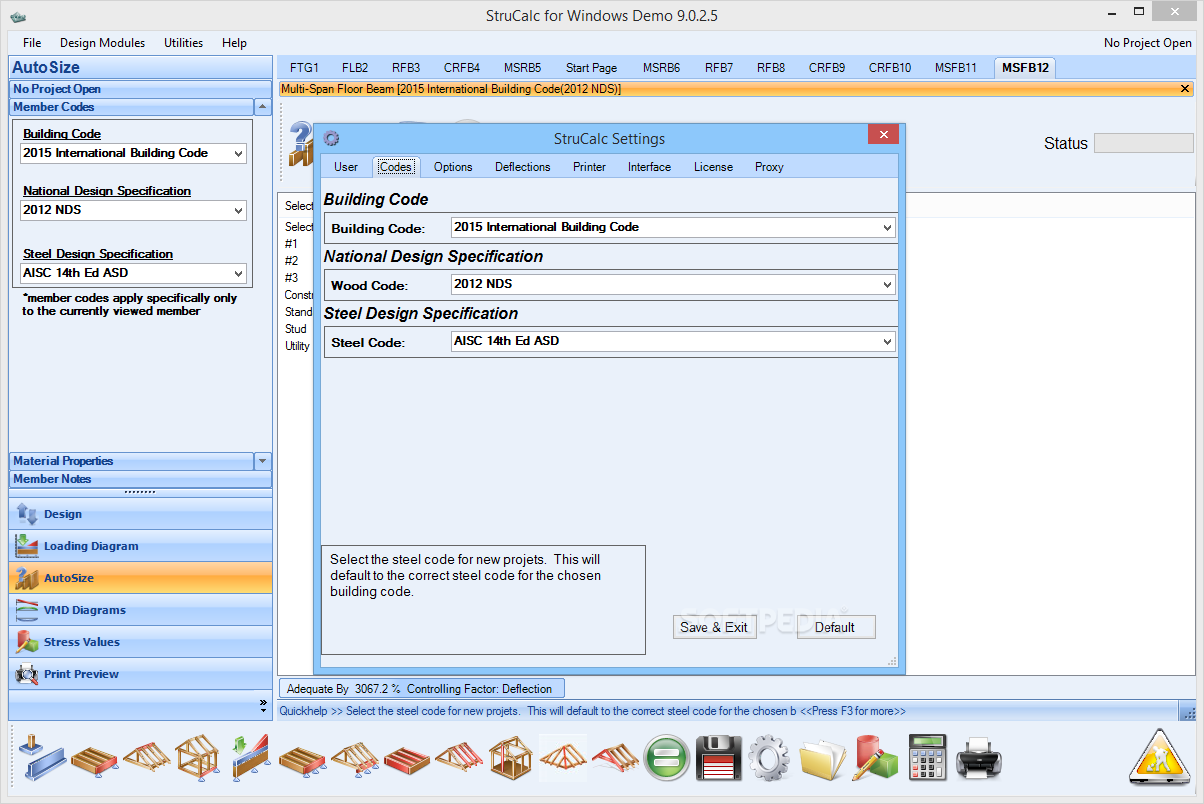This screenshot has height=804, width=1204.
Task: Expand the Material Properties panel arrow
Action: pos(263,461)
